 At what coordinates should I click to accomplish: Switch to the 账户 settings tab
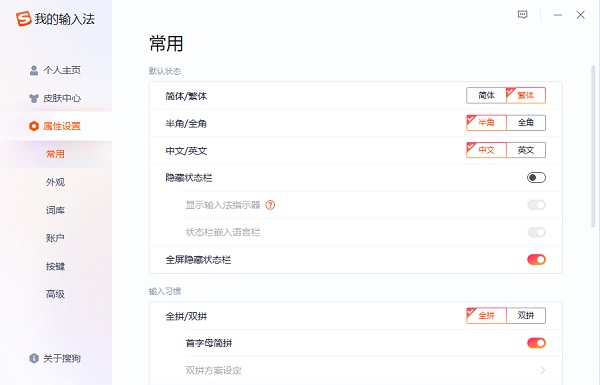(55, 238)
